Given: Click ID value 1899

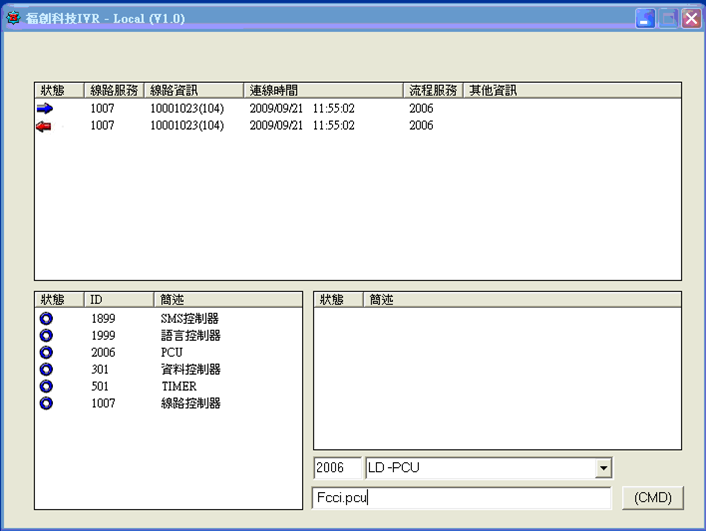Looking at the screenshot, I should pos(103,319).
